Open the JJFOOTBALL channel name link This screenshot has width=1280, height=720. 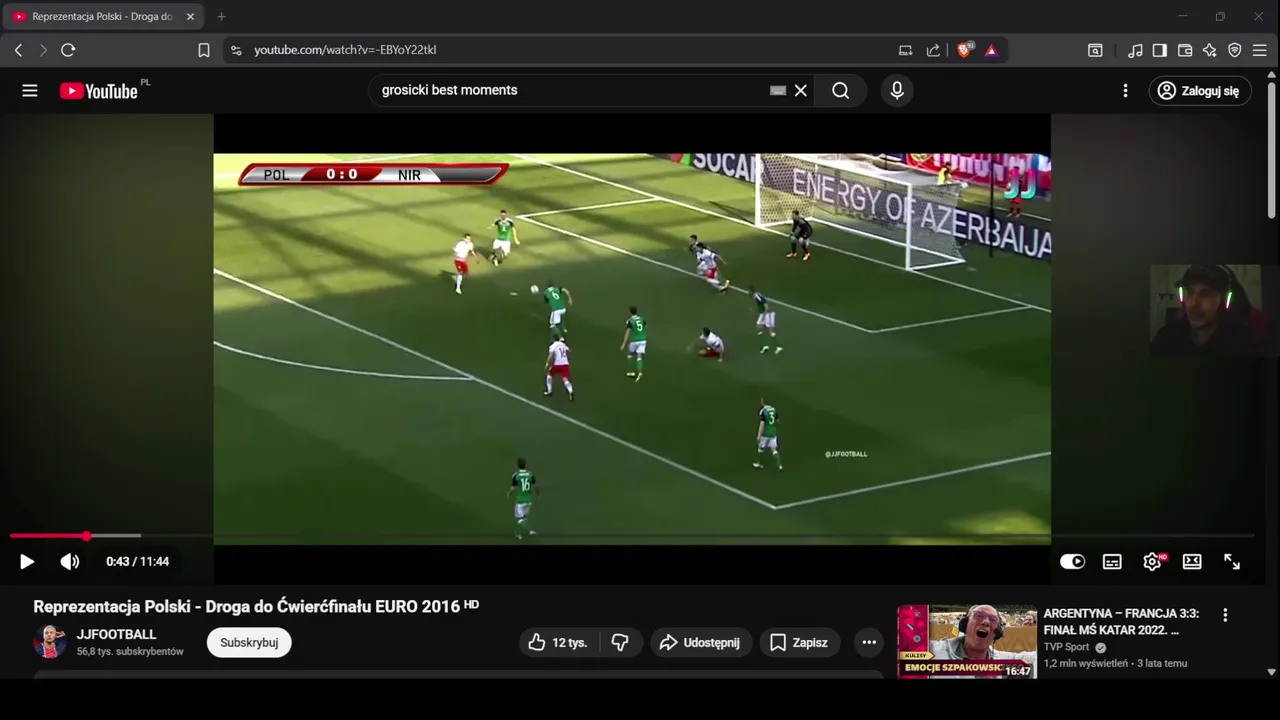point(117,634)
